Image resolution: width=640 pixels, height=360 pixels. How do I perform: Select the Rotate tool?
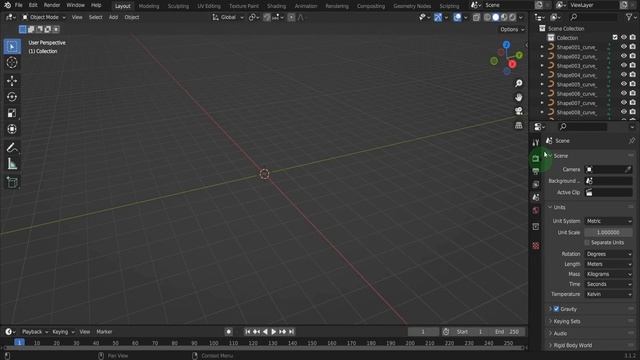point(12,97)
